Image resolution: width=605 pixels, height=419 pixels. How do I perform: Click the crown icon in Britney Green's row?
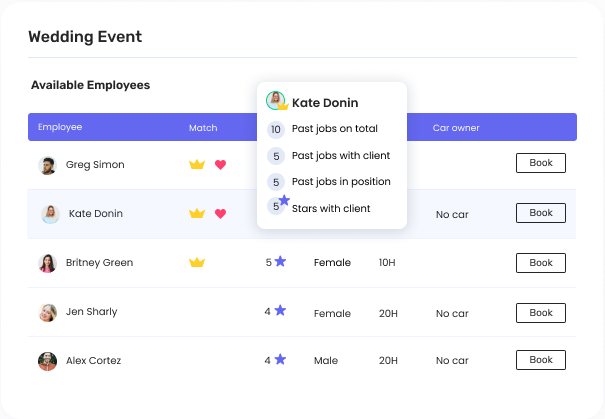click(x=197, y=262)
